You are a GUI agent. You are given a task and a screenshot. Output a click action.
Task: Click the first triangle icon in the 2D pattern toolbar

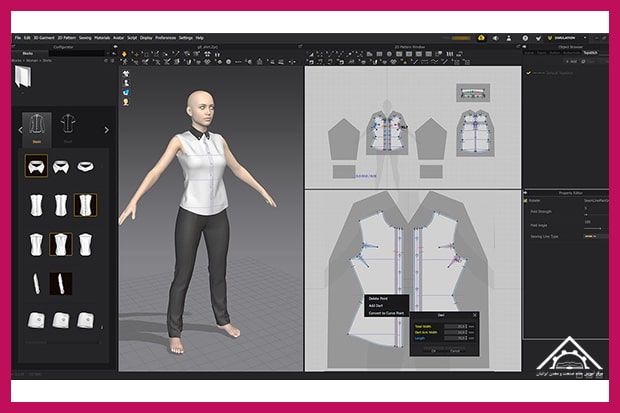(312, 54)
